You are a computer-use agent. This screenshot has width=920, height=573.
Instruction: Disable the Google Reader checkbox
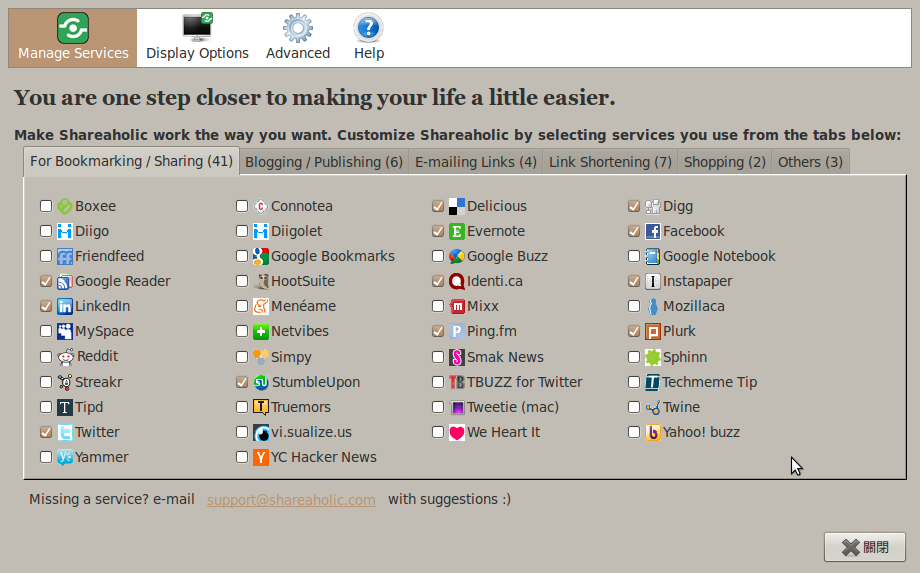[x=46, y=281]
